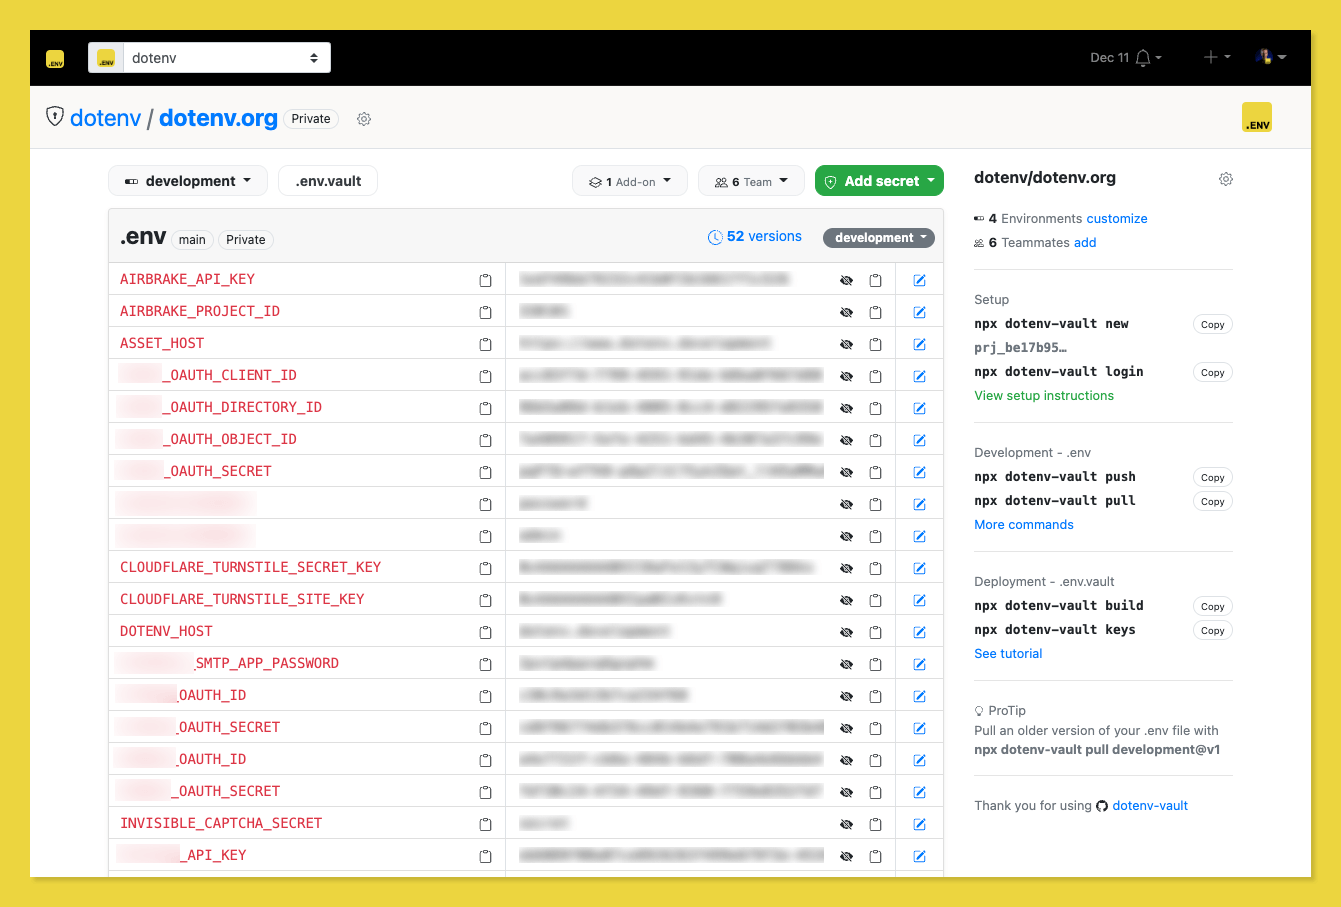Reveal the DOTENV_HOST value
The image size is (1341, 907).
pos(846,633)
